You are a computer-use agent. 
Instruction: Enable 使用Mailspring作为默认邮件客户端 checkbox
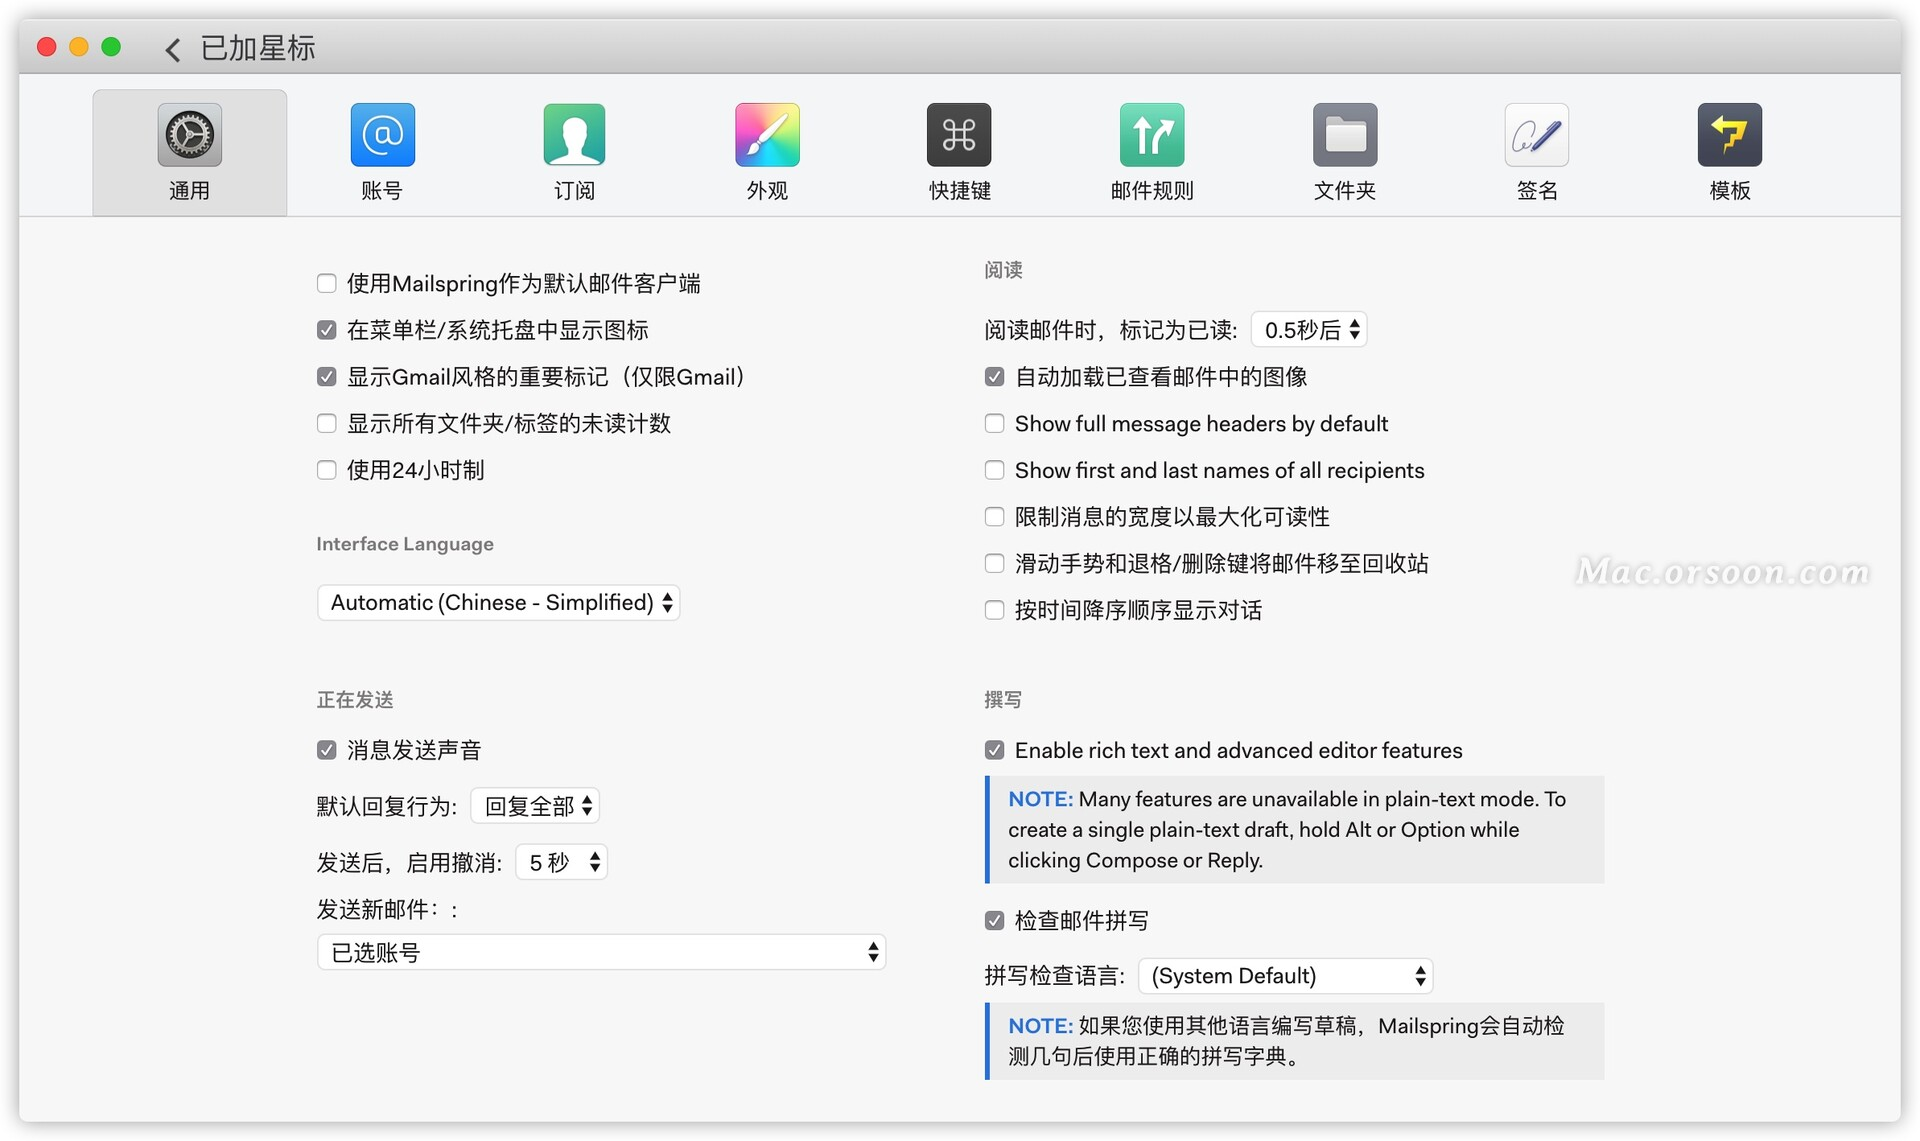click(x=326, y=283)
